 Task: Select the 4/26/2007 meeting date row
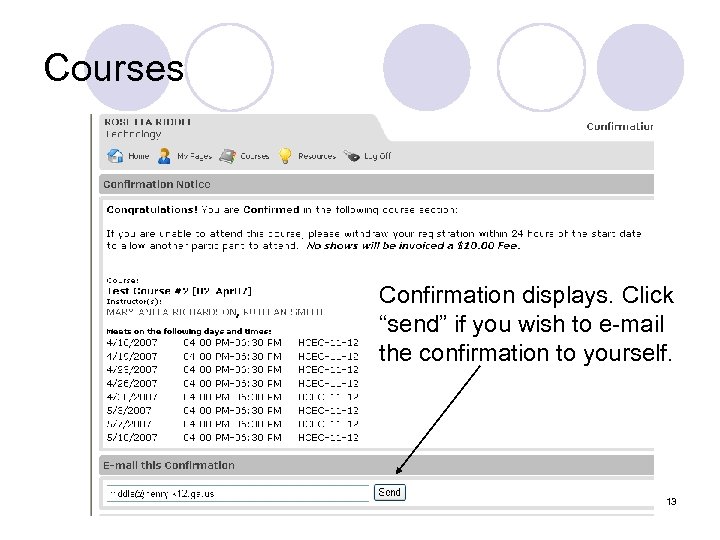232,383
